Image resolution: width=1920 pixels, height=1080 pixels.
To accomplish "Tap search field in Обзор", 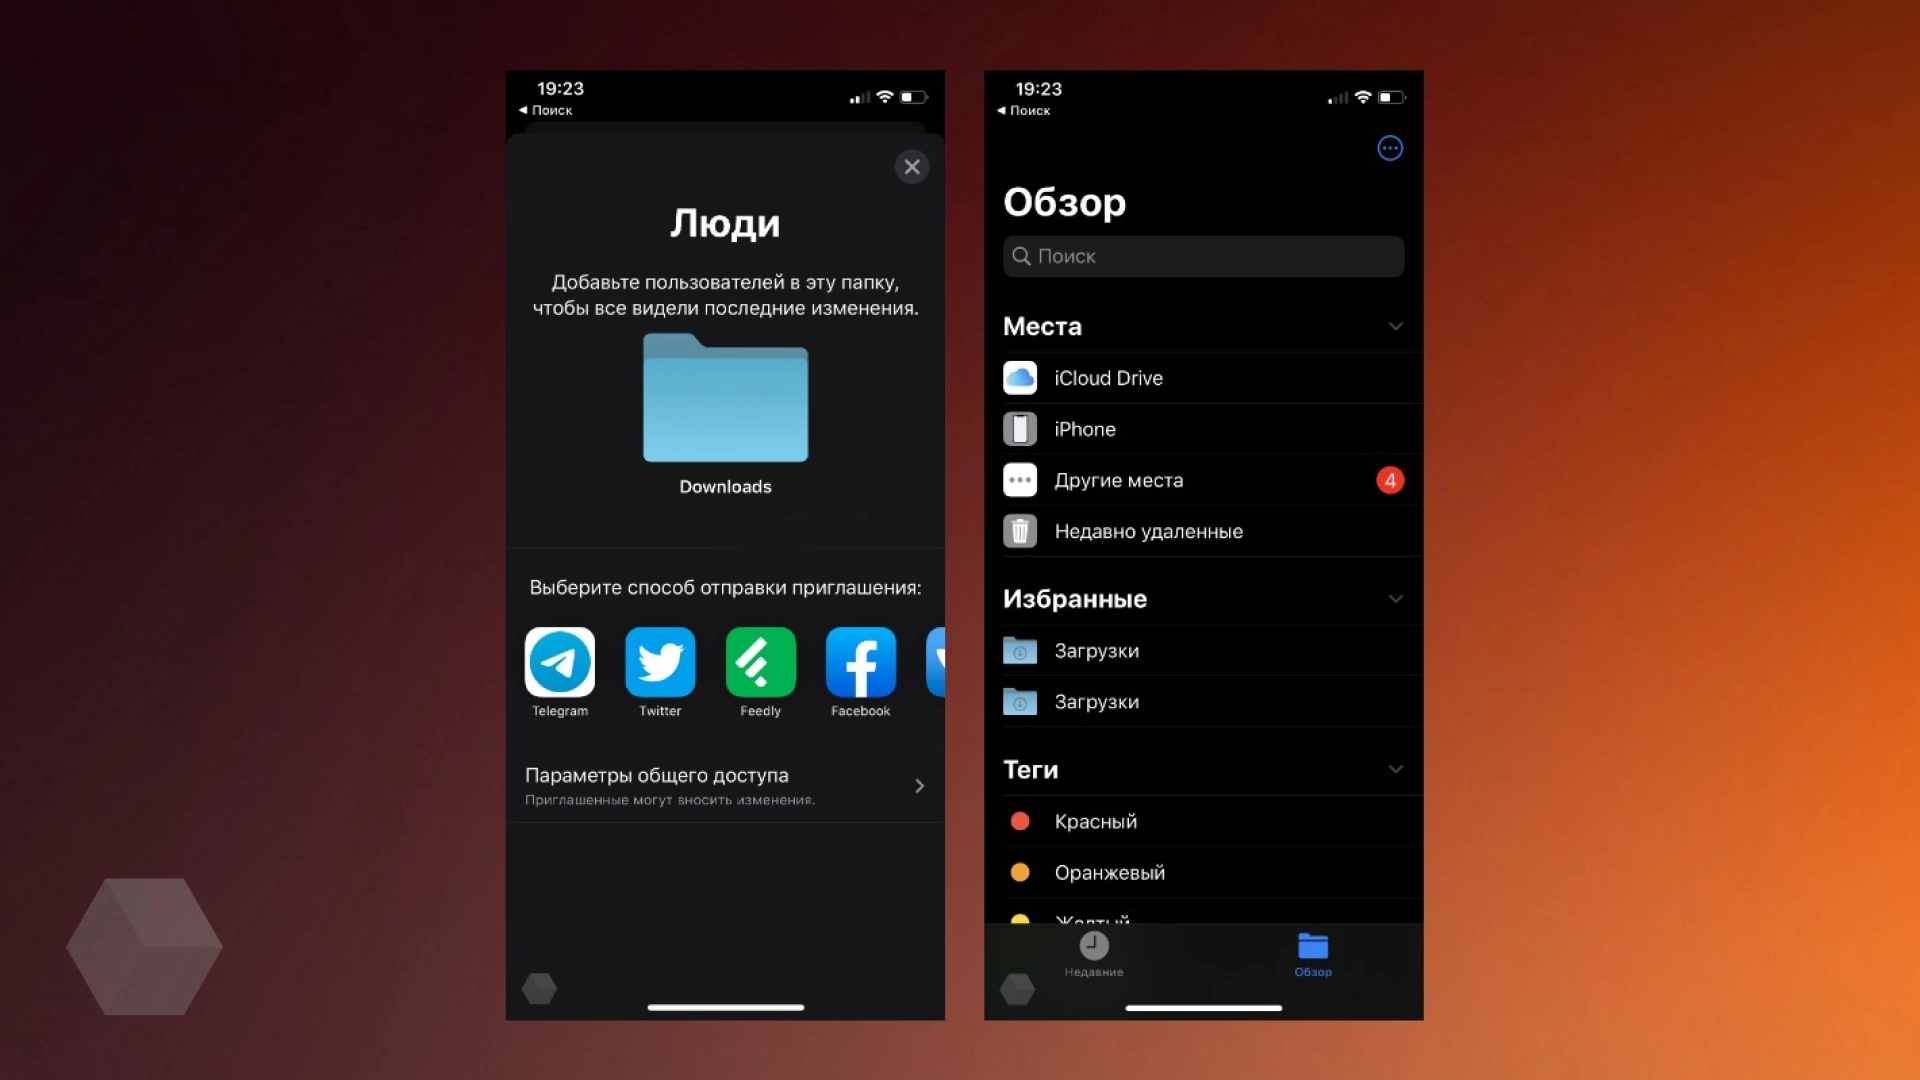I will 1201,256.
